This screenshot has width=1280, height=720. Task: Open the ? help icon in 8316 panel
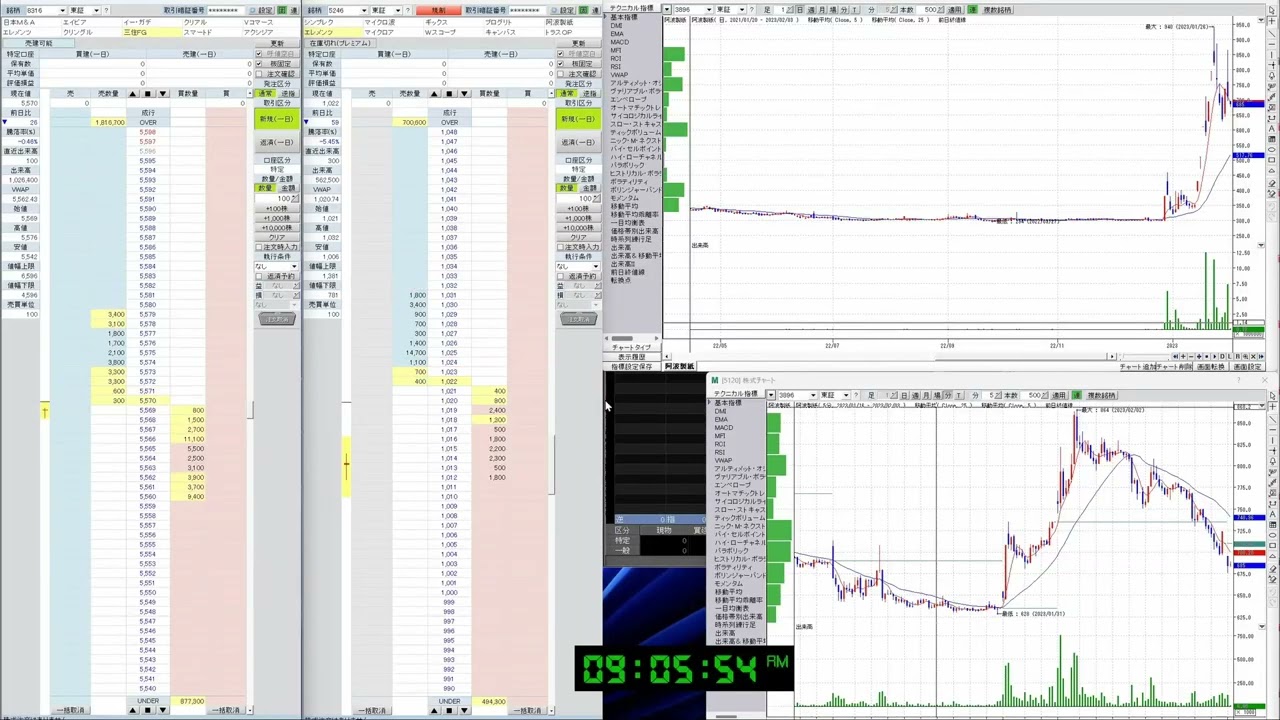tap(106, 10)
